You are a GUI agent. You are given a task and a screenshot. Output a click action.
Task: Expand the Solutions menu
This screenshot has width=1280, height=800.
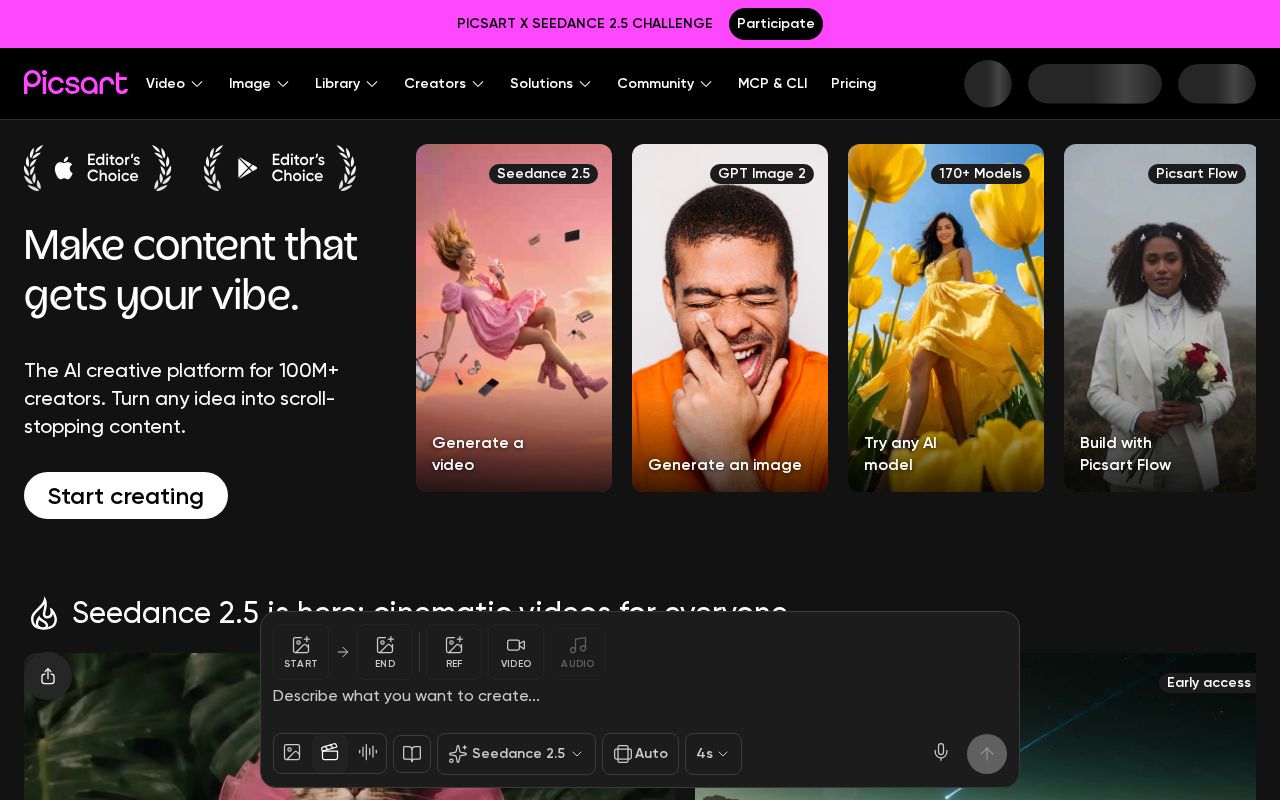[551, 84]
